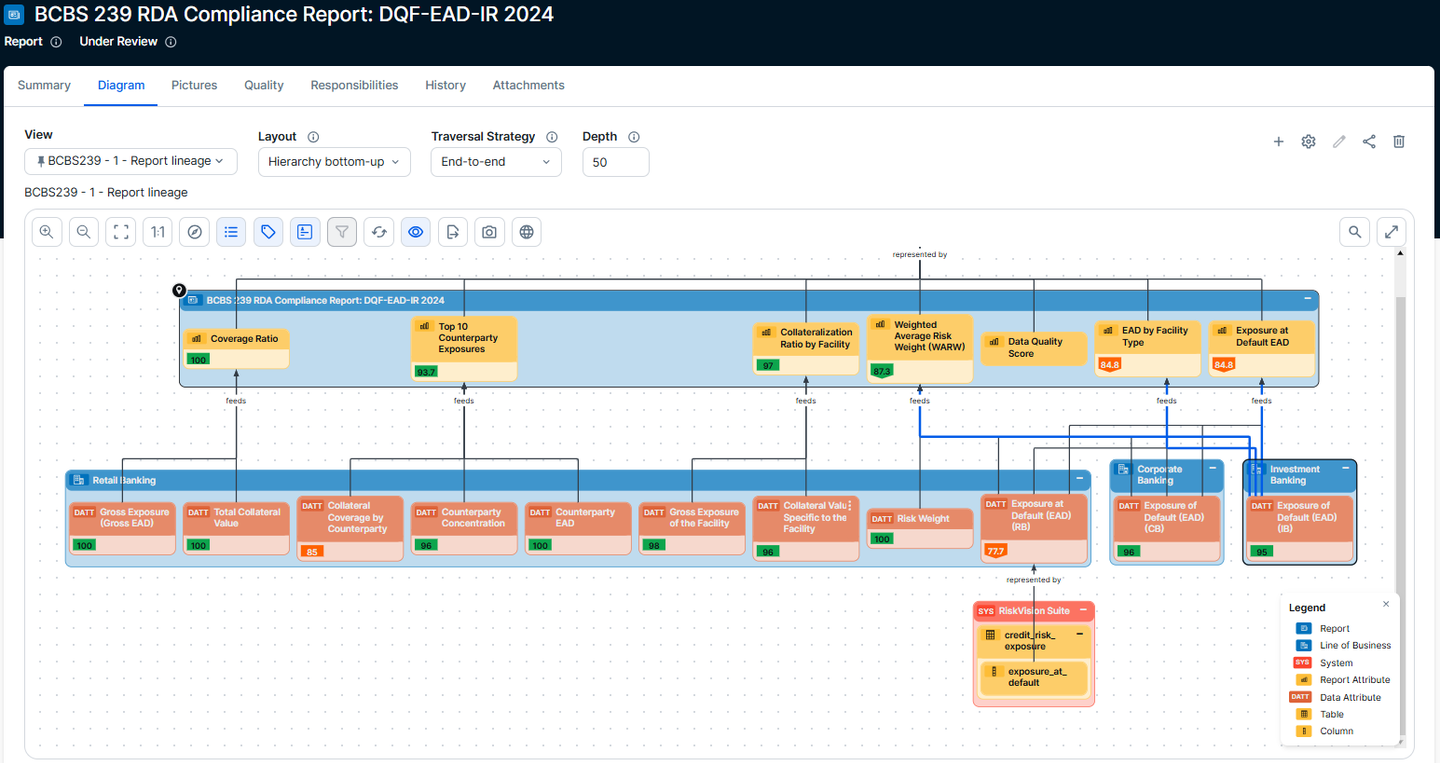
Task: Collapse the Investment Banking group
Action: click(1346, 468)
